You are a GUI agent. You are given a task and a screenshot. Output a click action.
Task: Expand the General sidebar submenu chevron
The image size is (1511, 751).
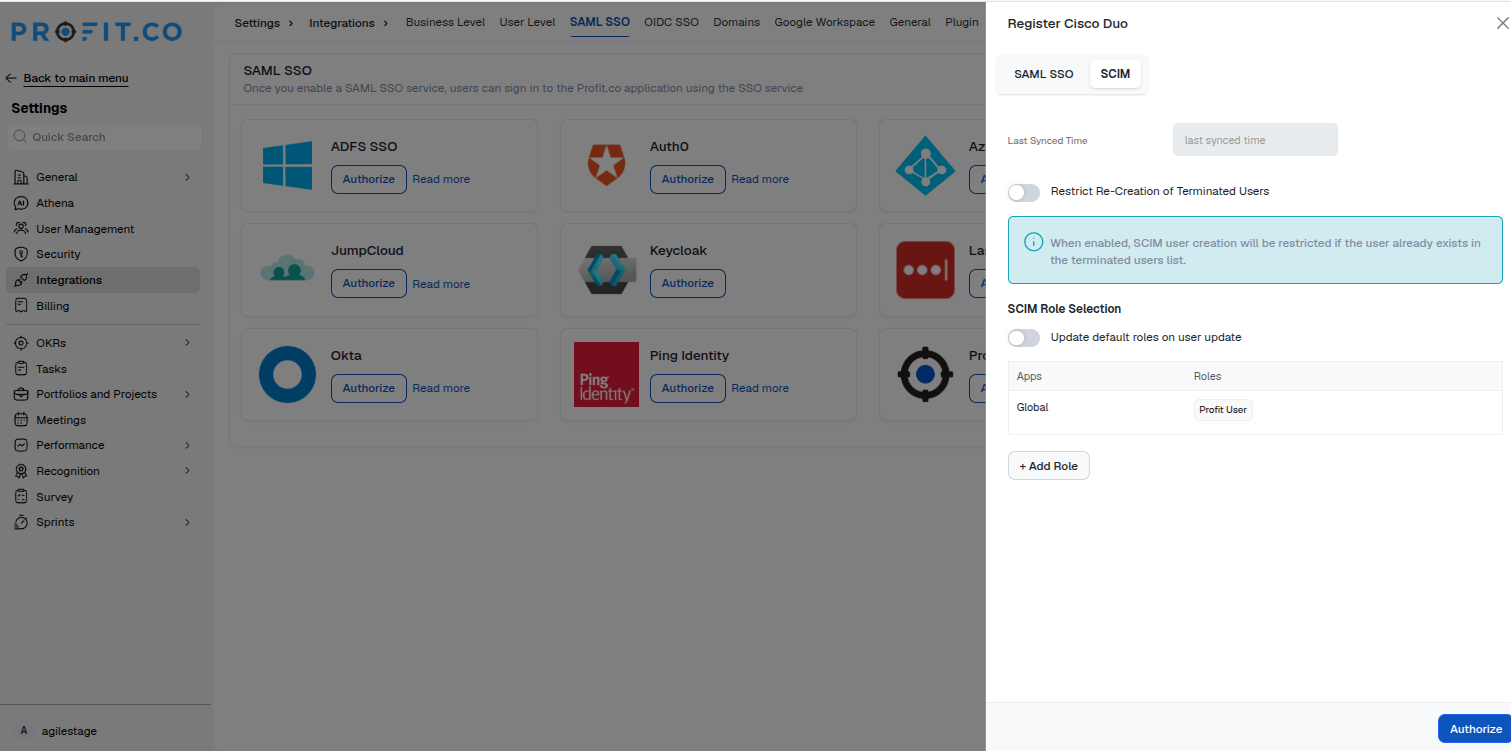point(187,177)
